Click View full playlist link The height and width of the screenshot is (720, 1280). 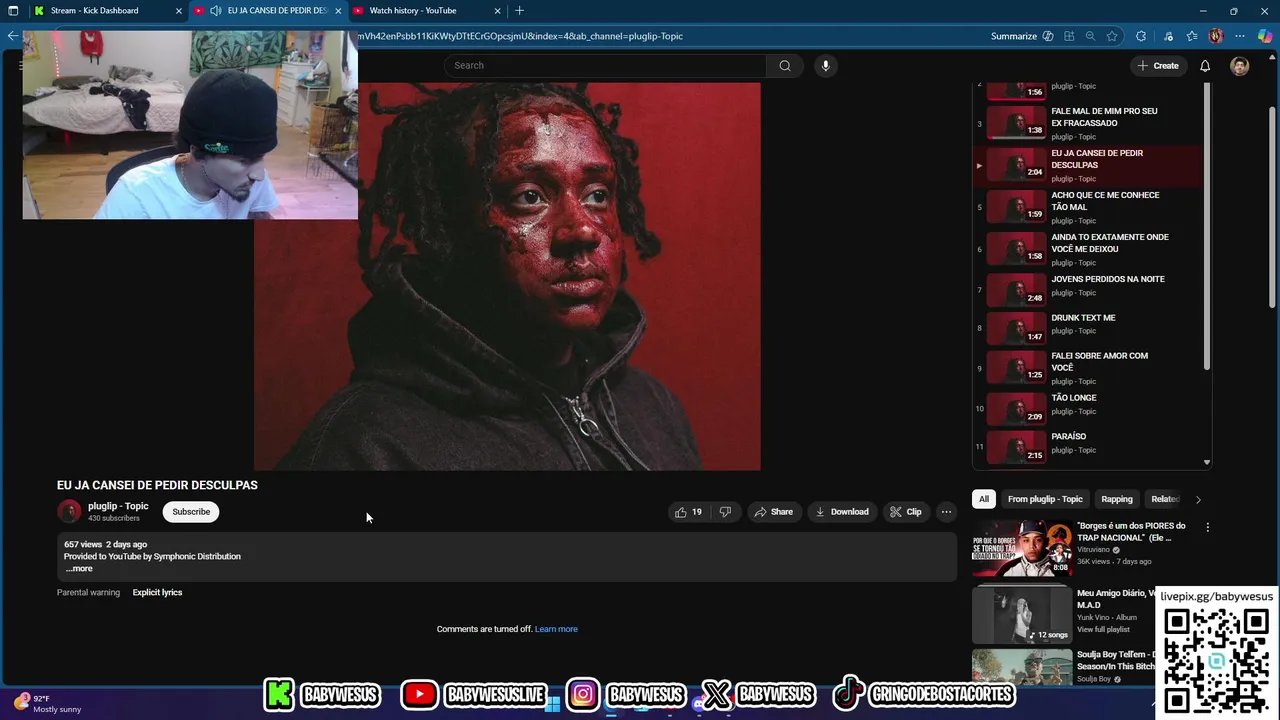point(1103,629)
